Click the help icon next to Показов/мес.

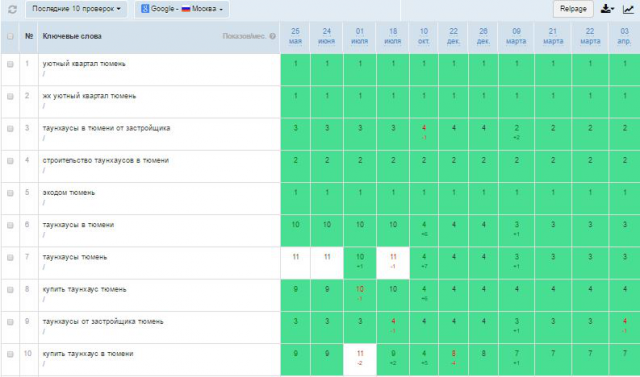[x=273, y=36]
